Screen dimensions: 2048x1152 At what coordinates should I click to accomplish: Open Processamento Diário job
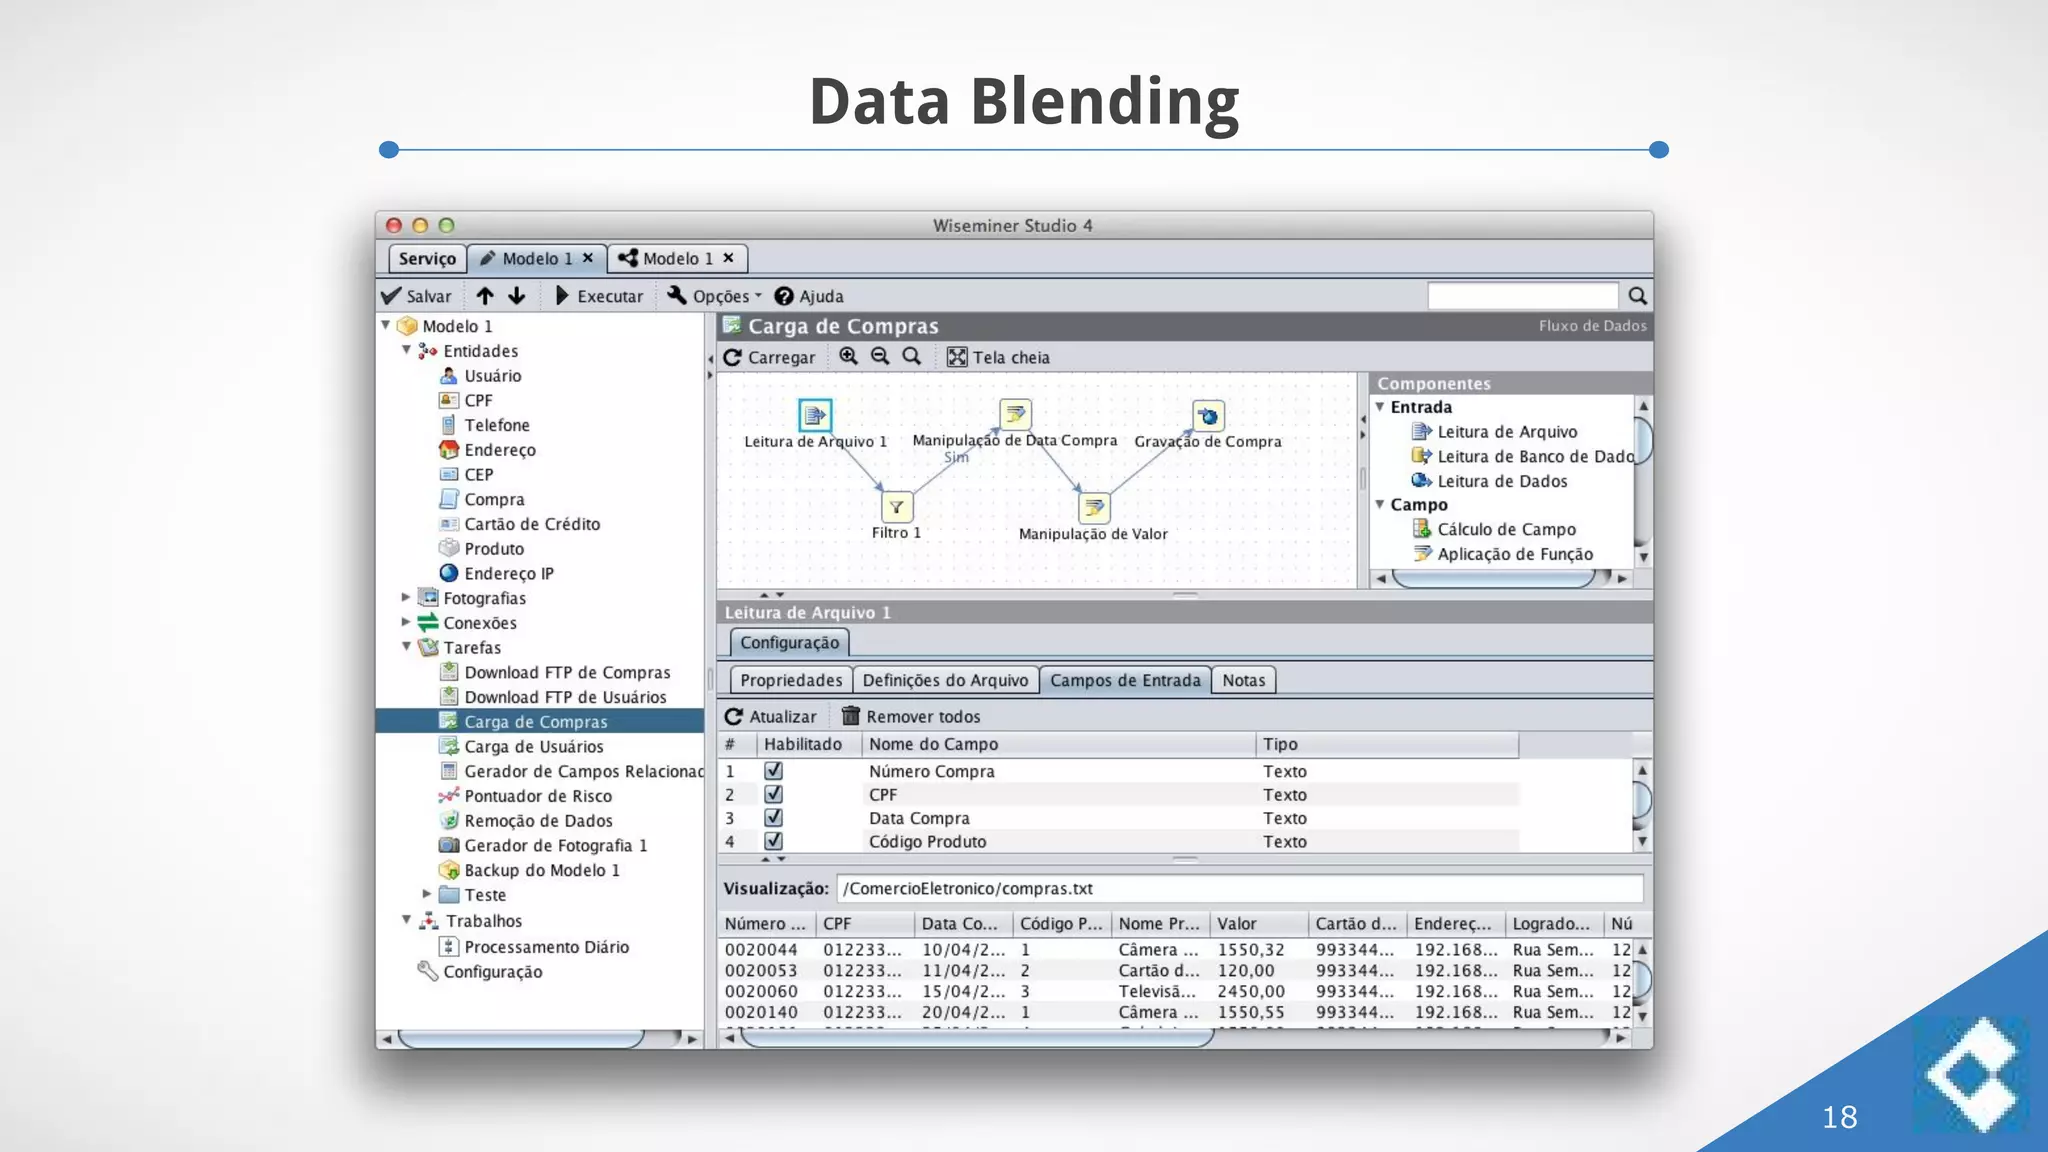point(534,947)
